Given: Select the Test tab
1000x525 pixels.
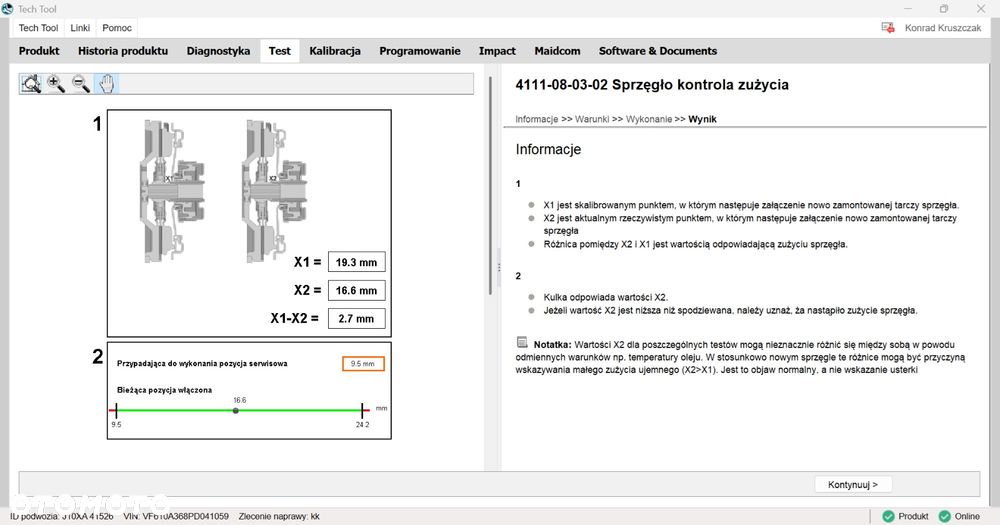Looking at the screenshot, I should click(x=279, y=51).
